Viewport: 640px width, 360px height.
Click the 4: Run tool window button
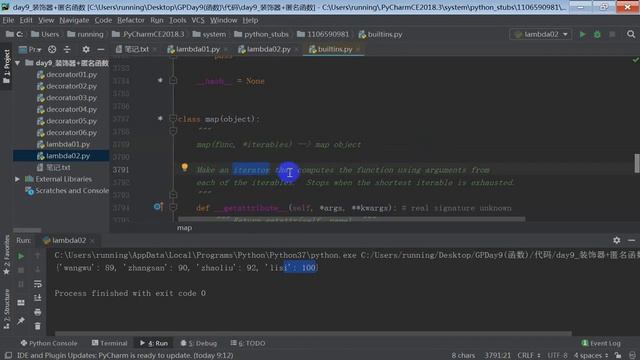tap(154, 343)
